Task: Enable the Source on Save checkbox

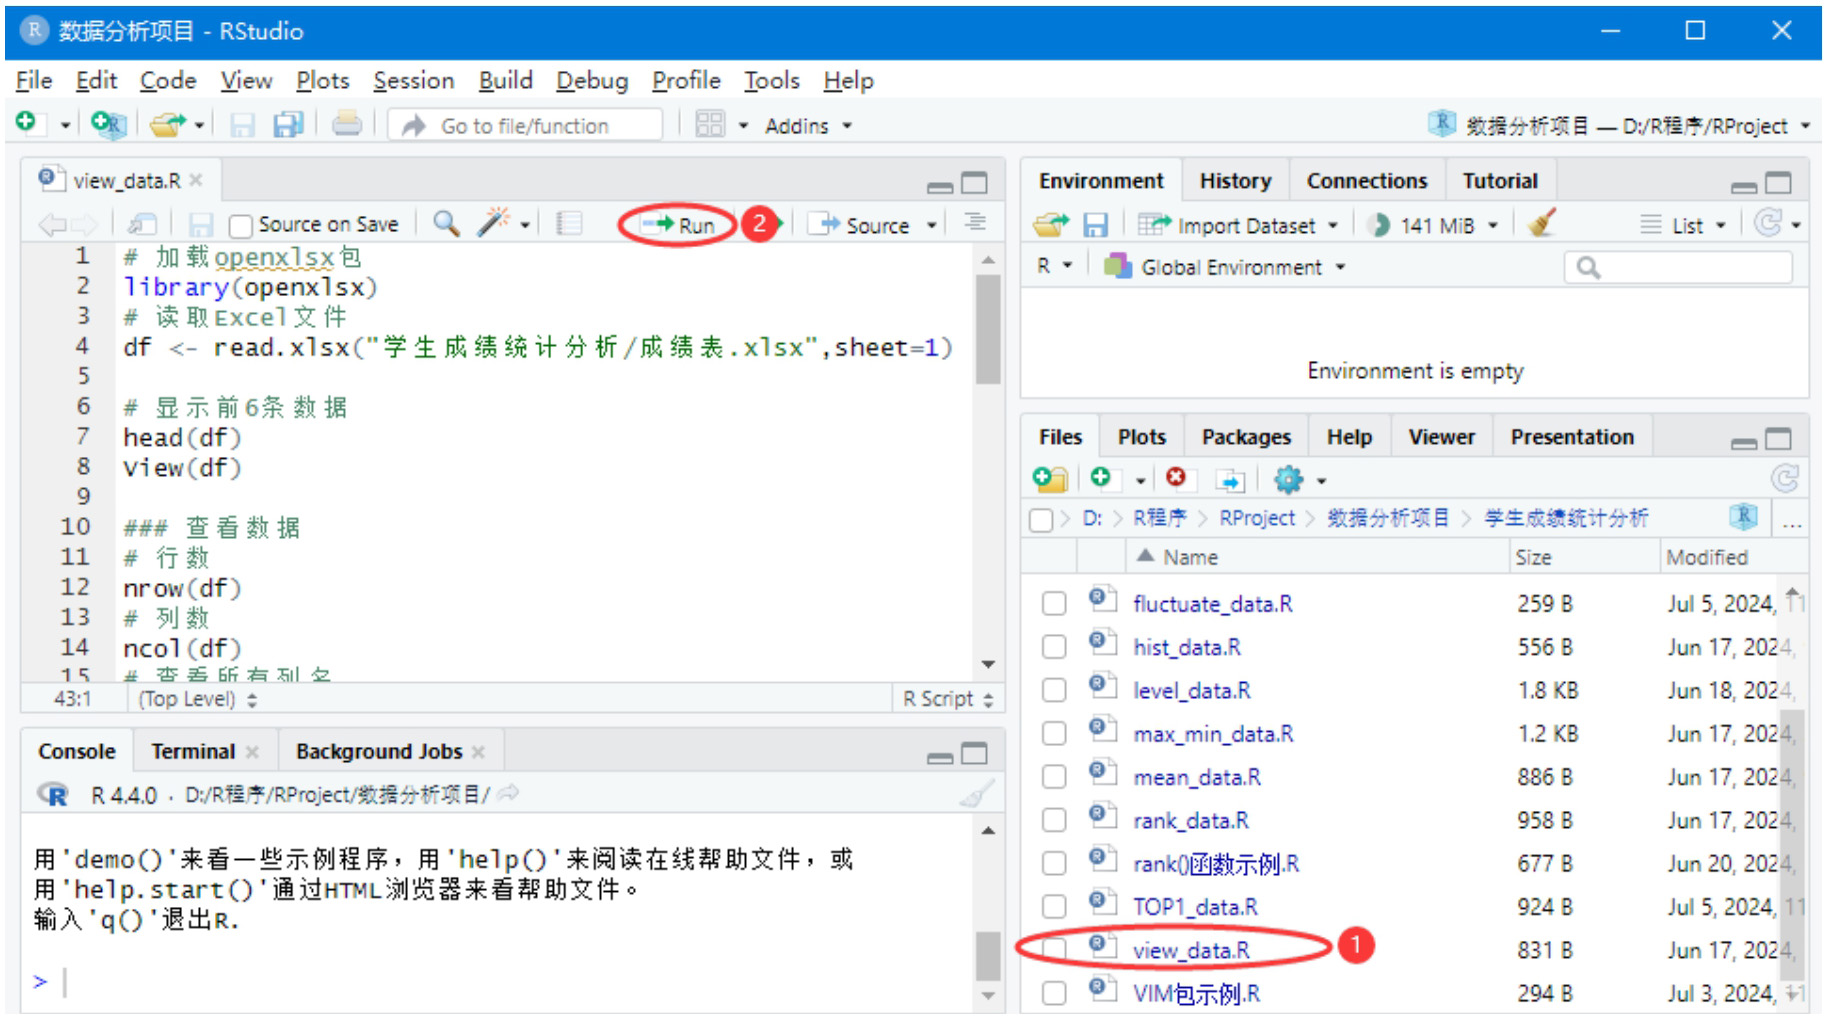Action: (240, 226)
